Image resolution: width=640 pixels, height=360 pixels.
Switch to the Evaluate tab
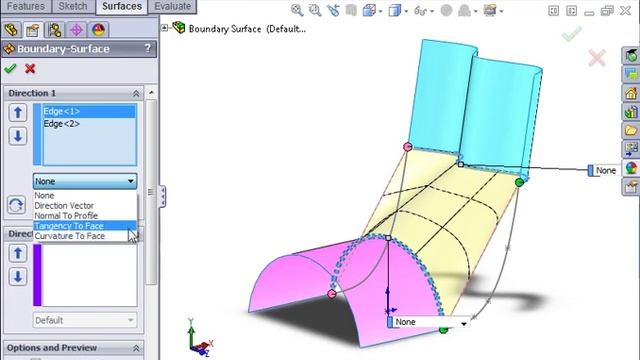[172, 6]
